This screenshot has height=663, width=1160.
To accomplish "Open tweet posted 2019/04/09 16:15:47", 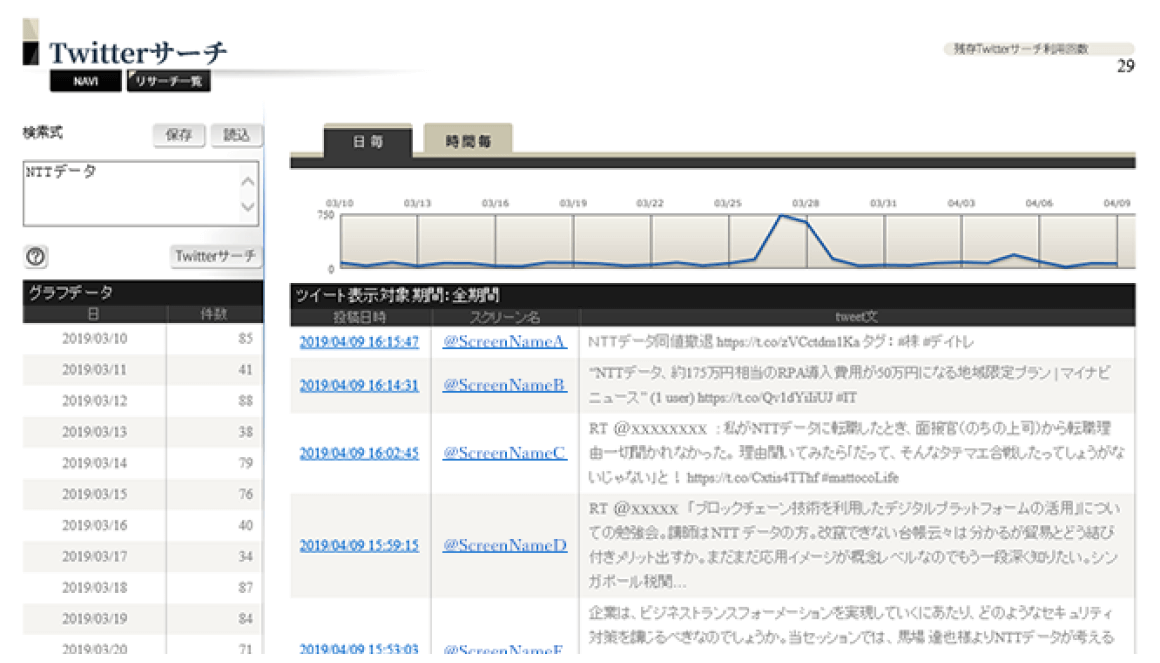I will [359, 342].
